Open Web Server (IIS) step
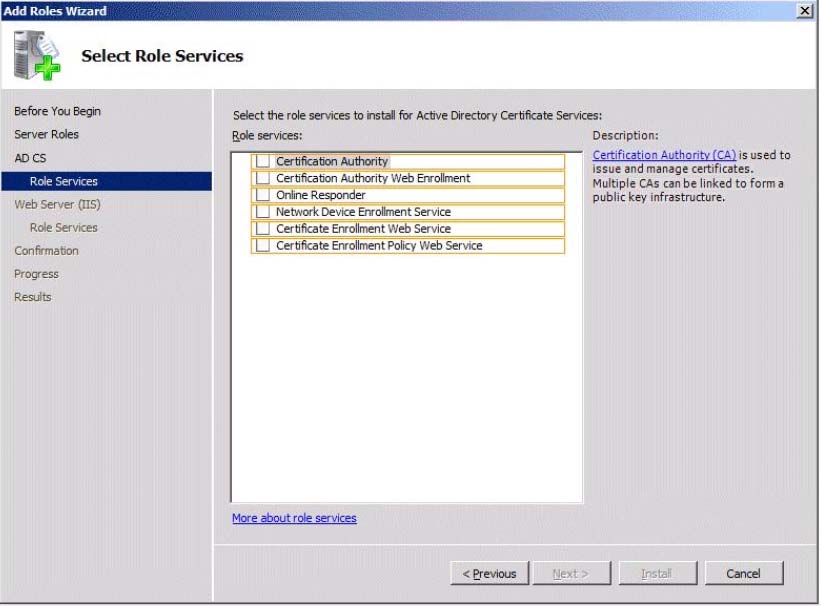The image size is (821, 606). click(x=58, y=204)
